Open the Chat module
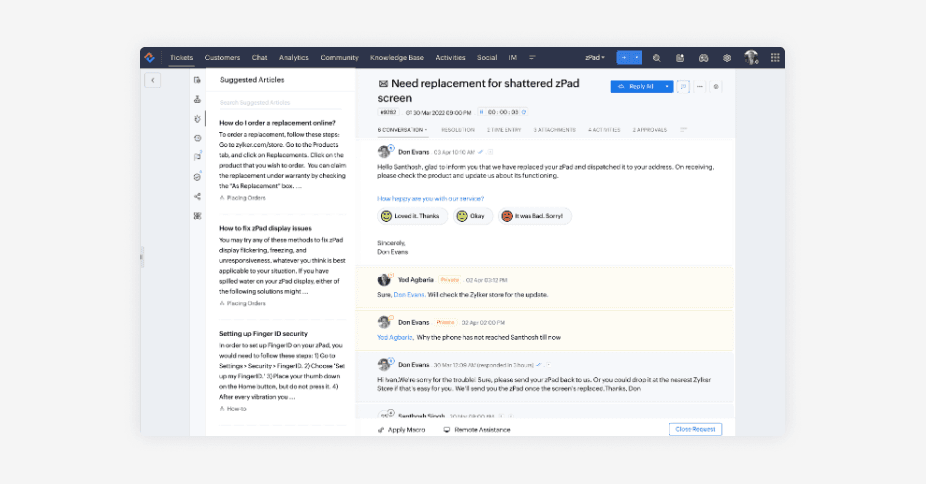 259,58
